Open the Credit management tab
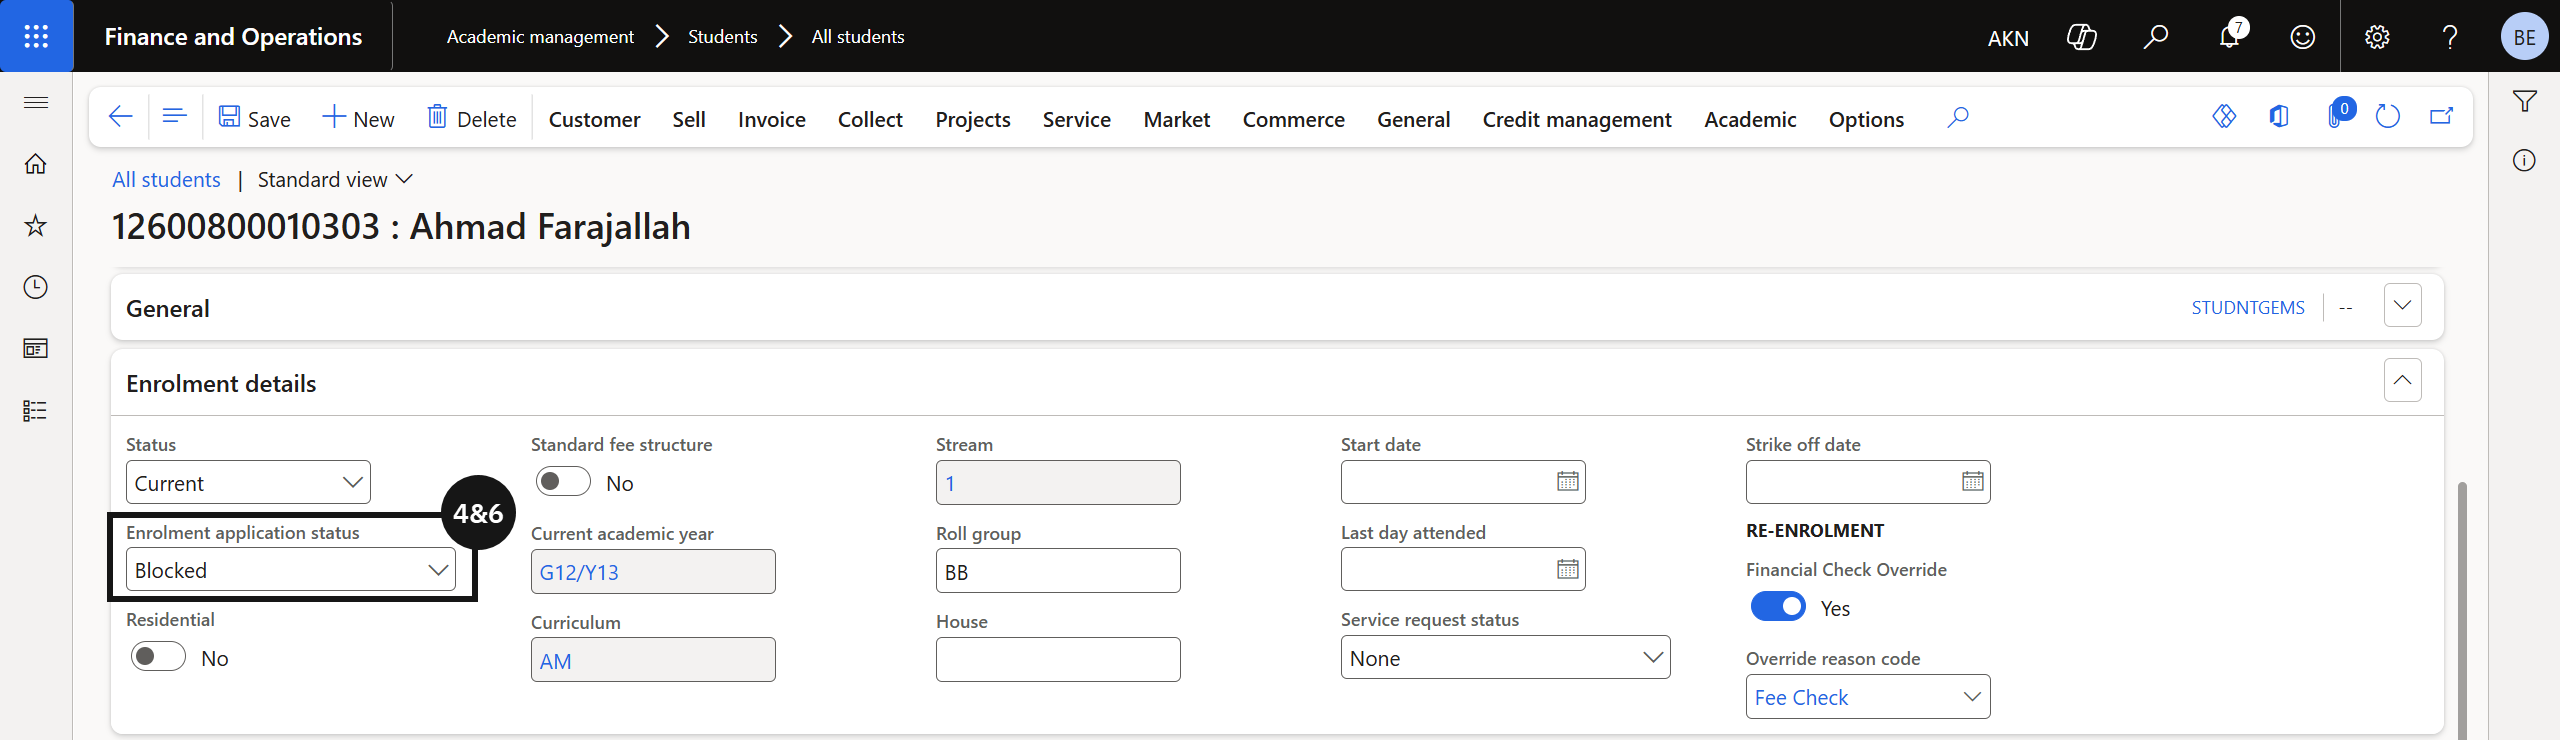Viewport: 2560px width, 740px height. click(1577, 119)
